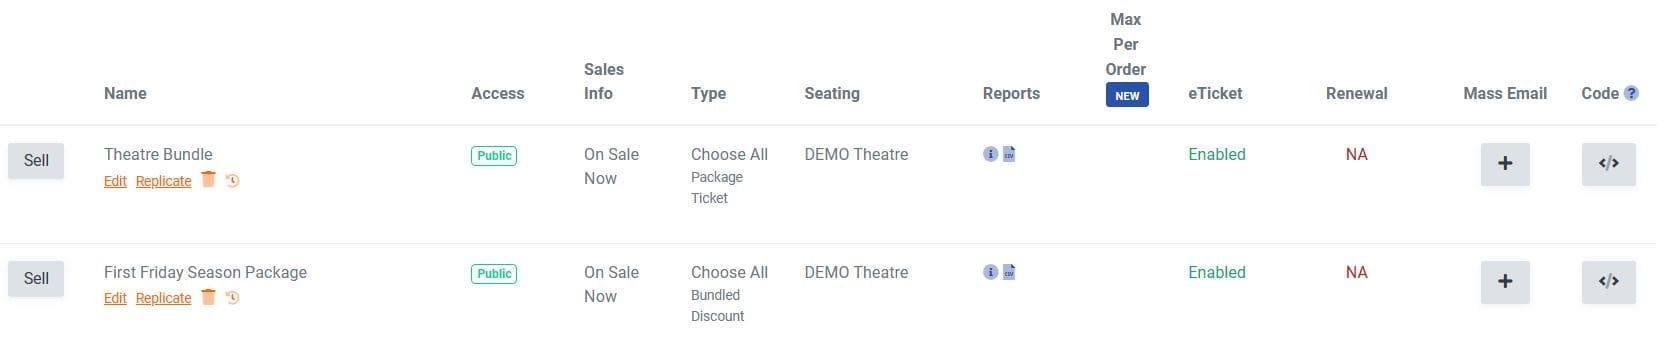Delete Theatre Bundle using trash icon

208,179
